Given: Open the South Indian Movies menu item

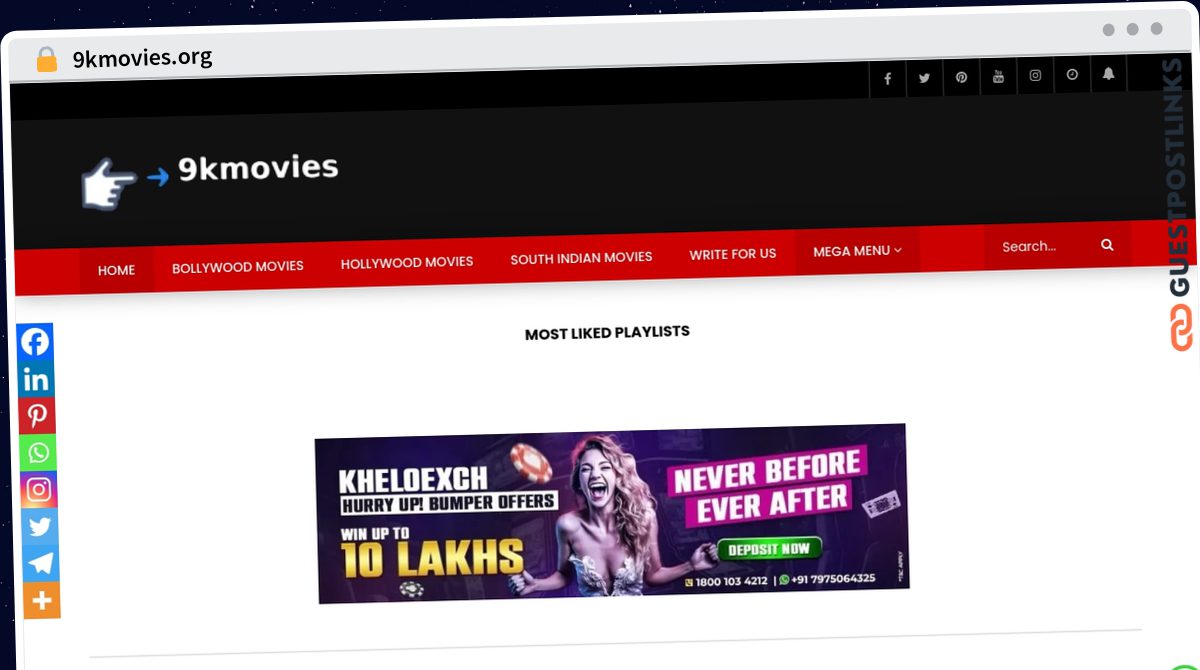Looking at the screenshot, I should [x=581, y=258].
